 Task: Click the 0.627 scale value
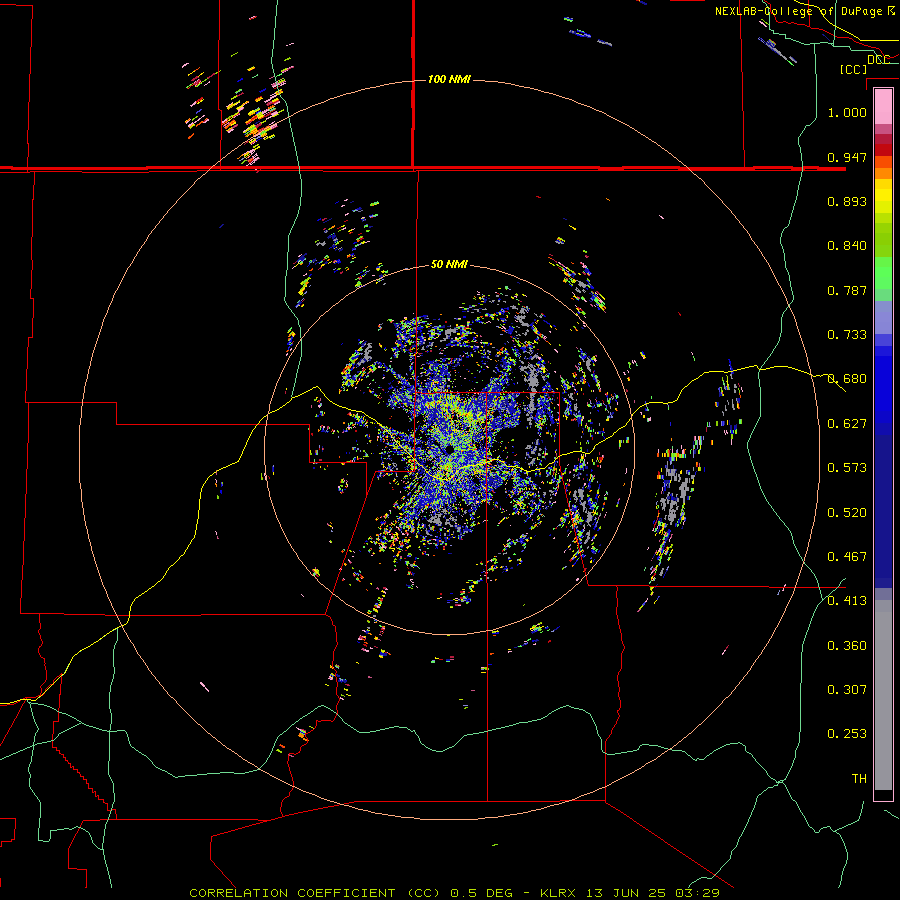(847, 424)
